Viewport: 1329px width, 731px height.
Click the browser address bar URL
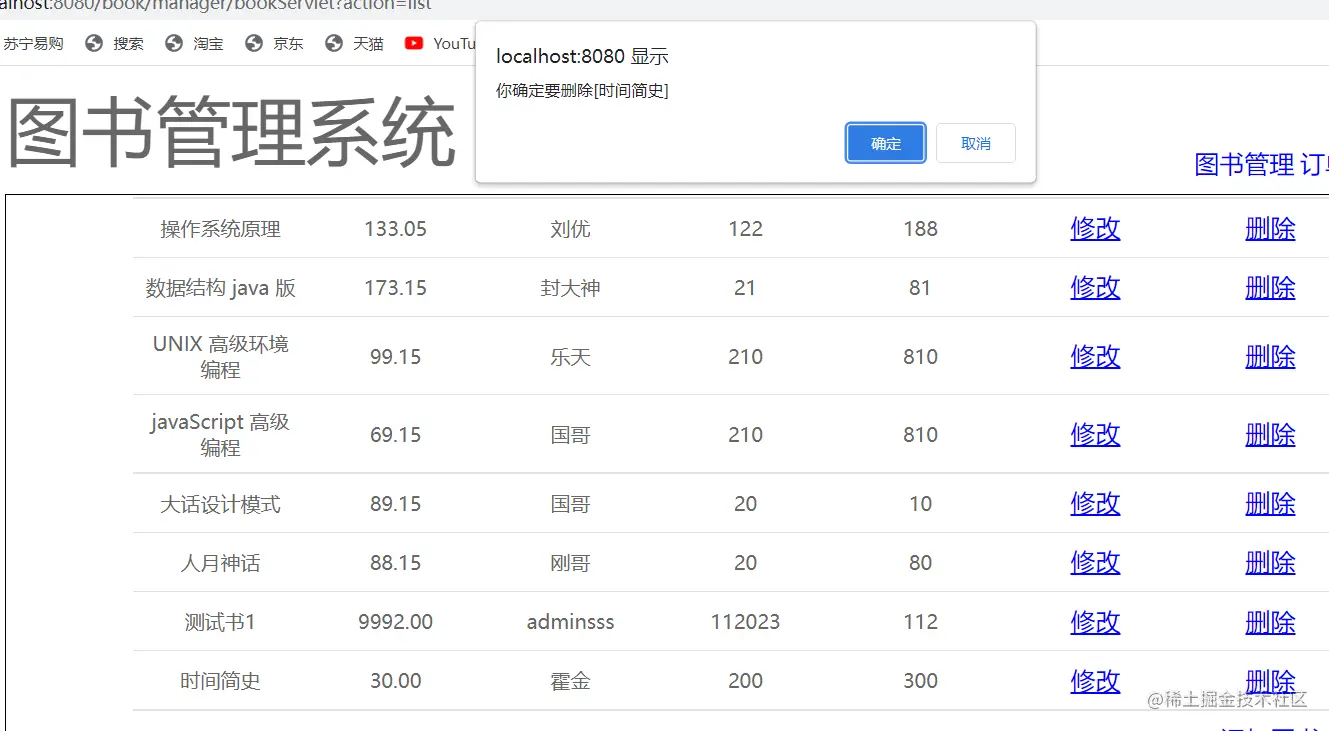[x=216, y=5]
